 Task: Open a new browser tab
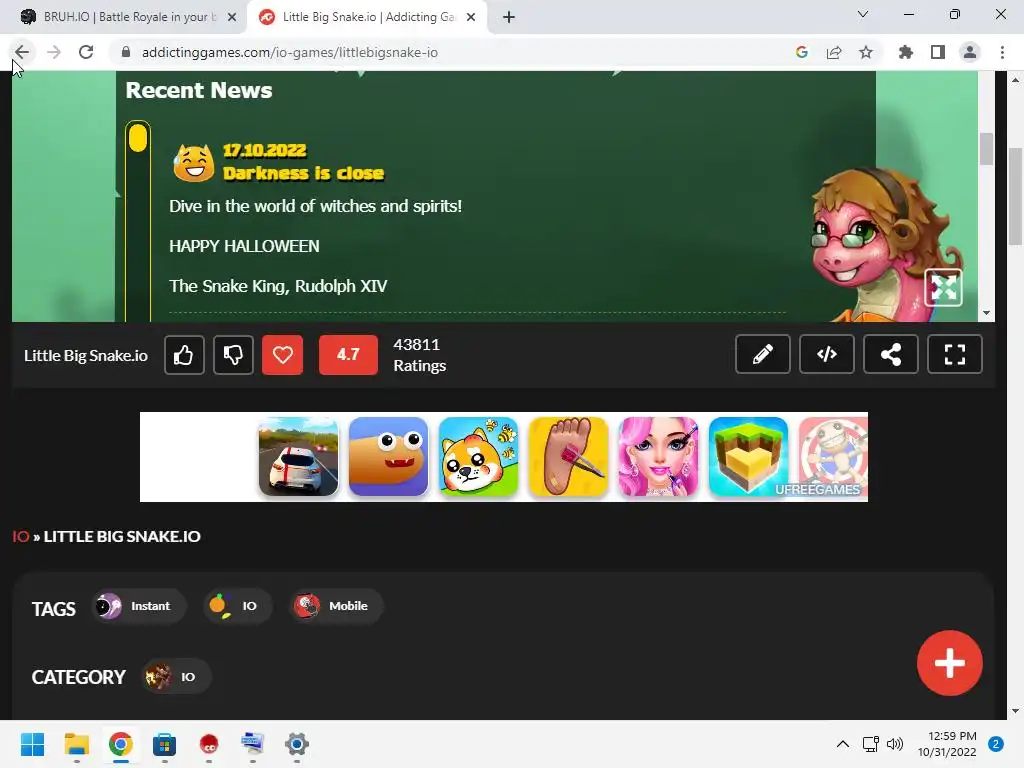tap(509, 17)
